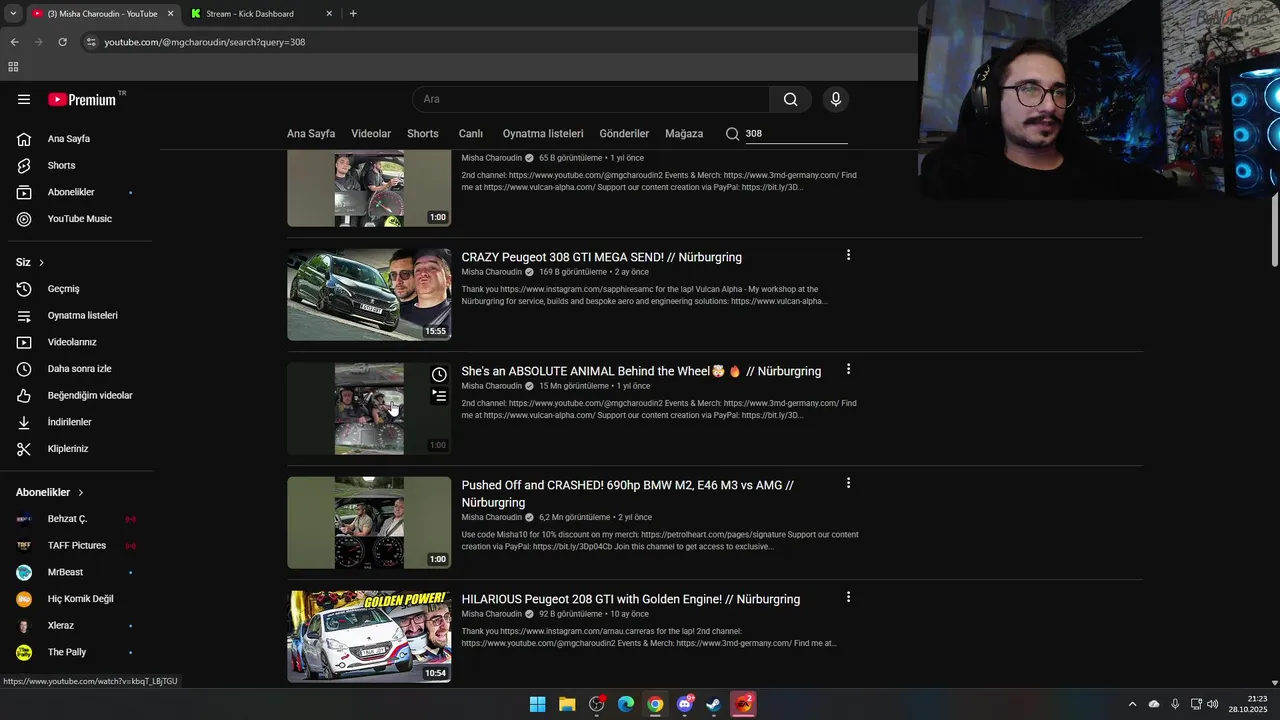Click the main Ara search input field
Image resolution: width=1280 pixels, height=720 pixels.
(x=591, y=99)
